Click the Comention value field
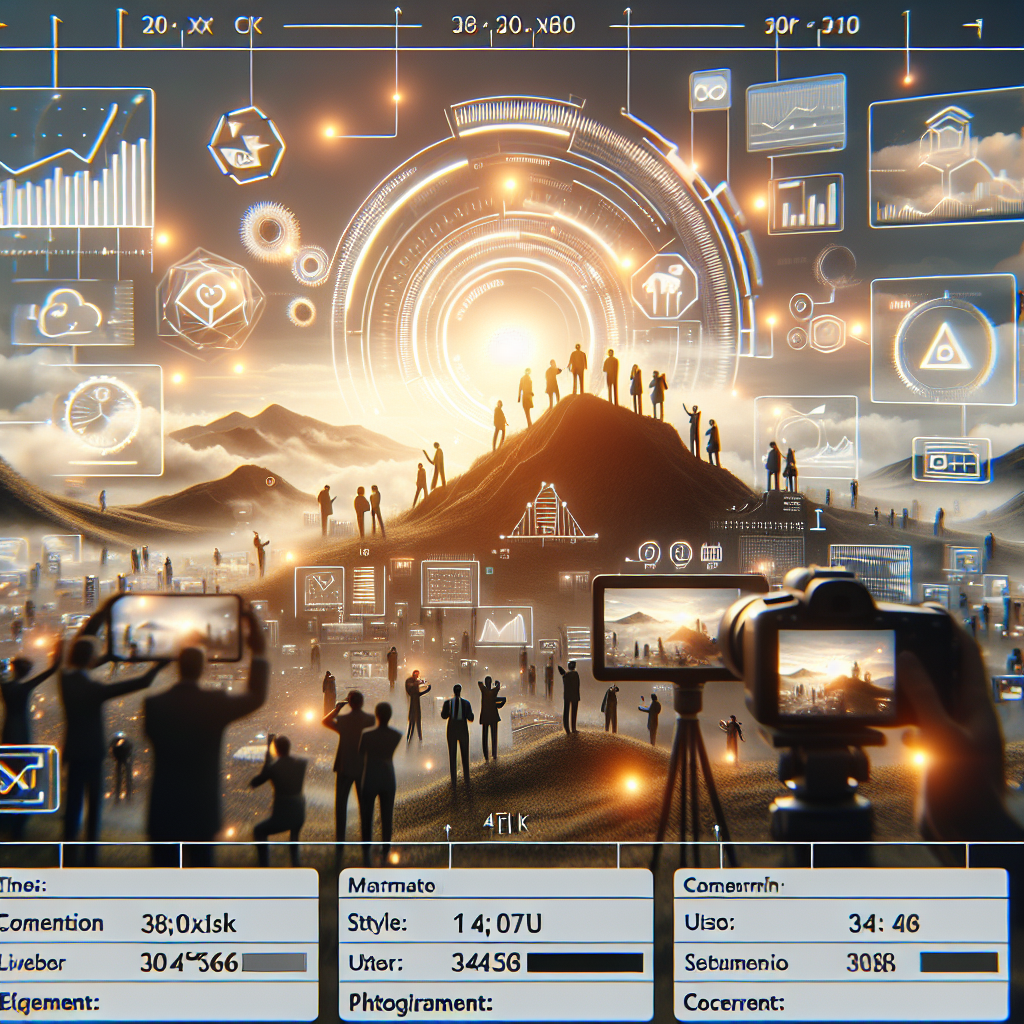Viewport: 1024px width, 1024px height. (188, 923)
